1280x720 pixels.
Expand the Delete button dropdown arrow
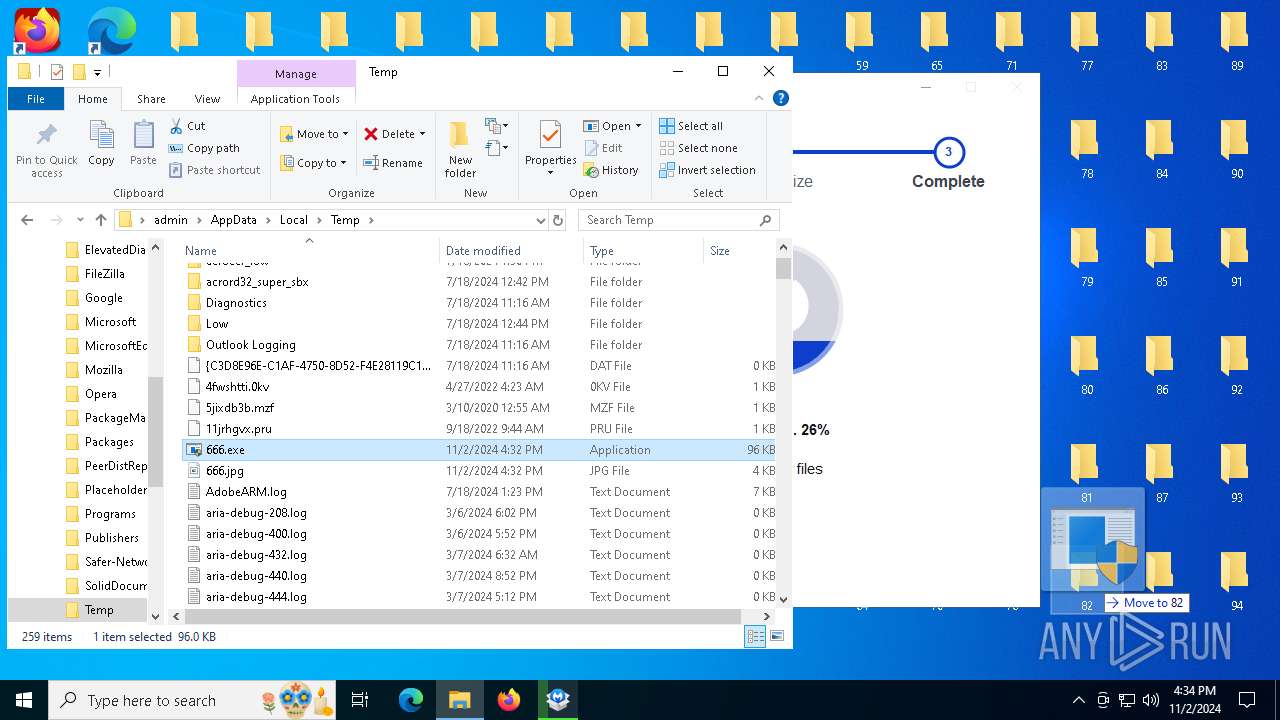point(422,134)
